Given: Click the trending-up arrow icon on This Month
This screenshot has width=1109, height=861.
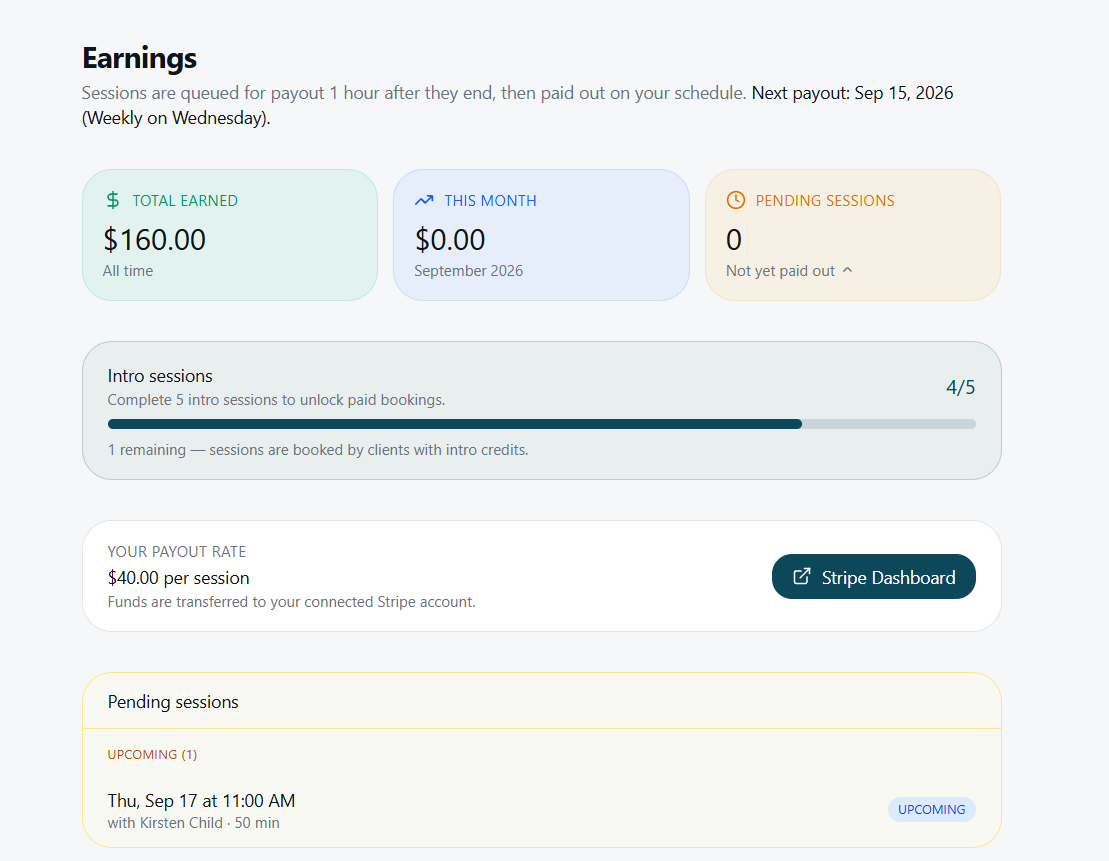Looking at the screenshot, I should click(x=424, y=200).
